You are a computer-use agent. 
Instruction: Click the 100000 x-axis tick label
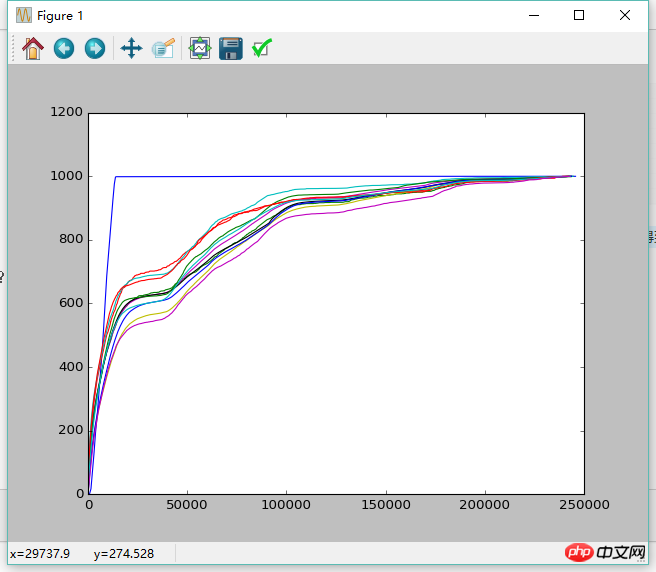click(x=287, y=507)
